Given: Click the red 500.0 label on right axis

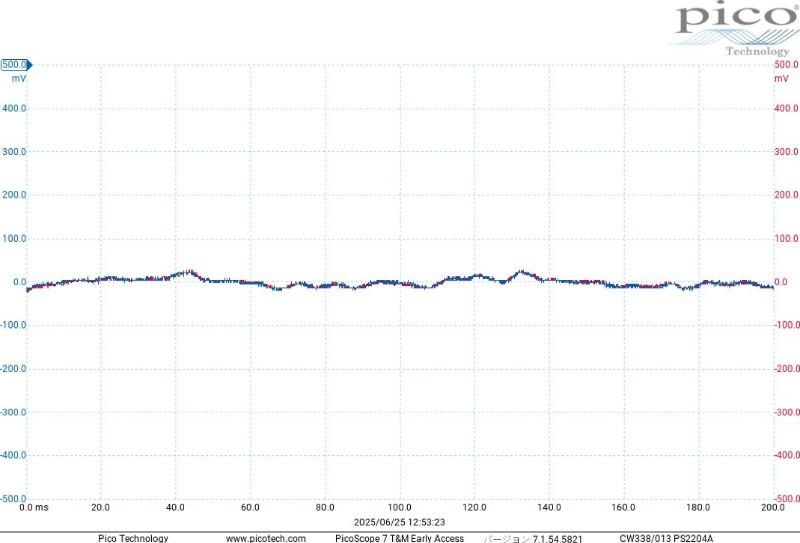Looking at the screenshot, I should pyautogui.click(x=787, y=65).
